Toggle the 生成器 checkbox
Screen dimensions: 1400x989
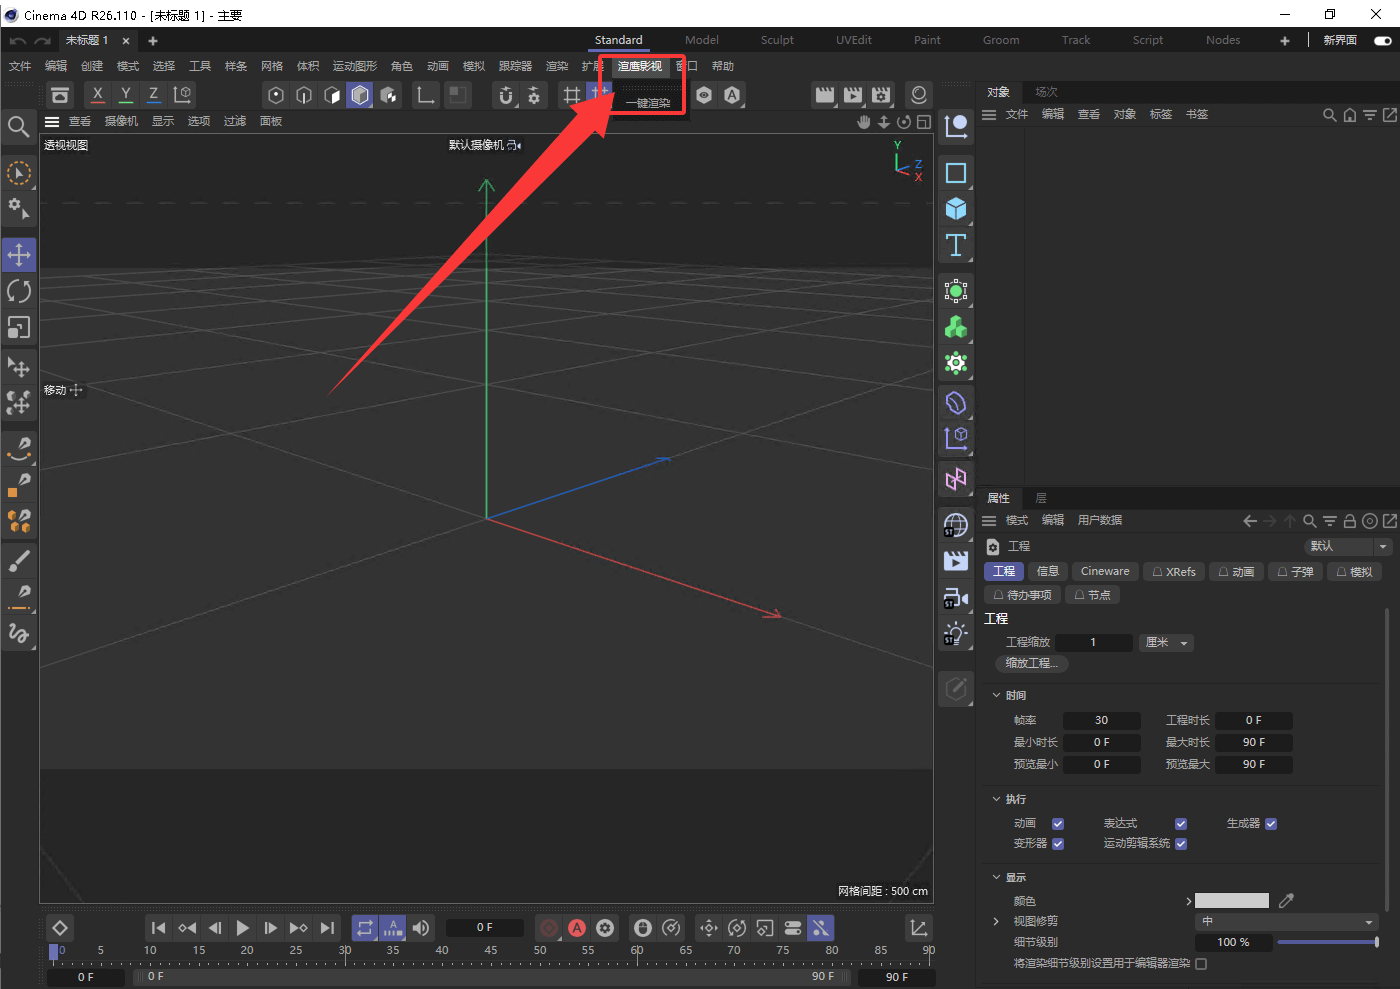tap(1271, 824)
